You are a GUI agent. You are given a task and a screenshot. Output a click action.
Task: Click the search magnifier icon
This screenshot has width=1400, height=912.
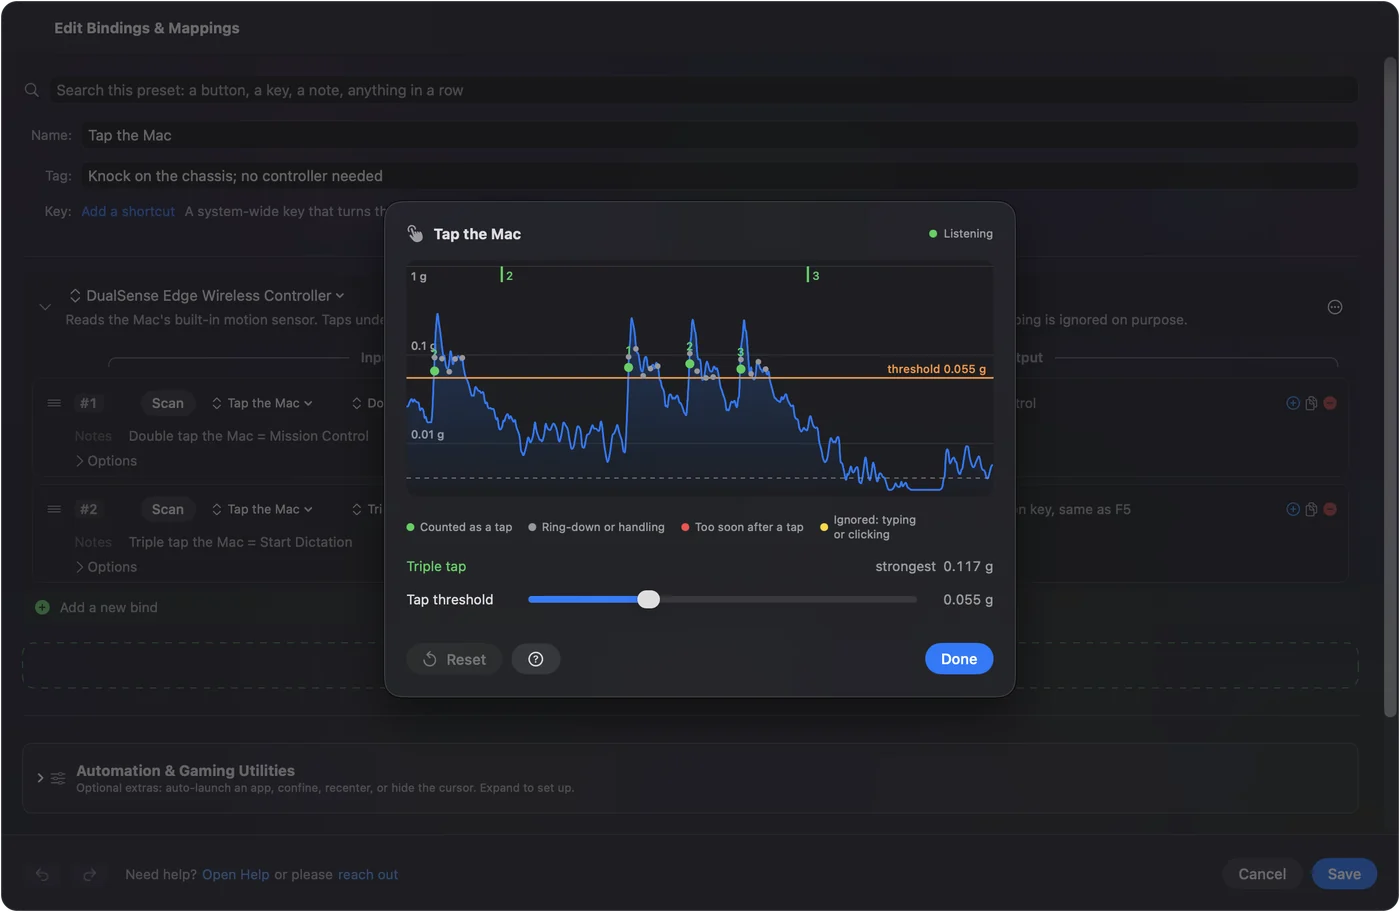click(x=32, y=90)
